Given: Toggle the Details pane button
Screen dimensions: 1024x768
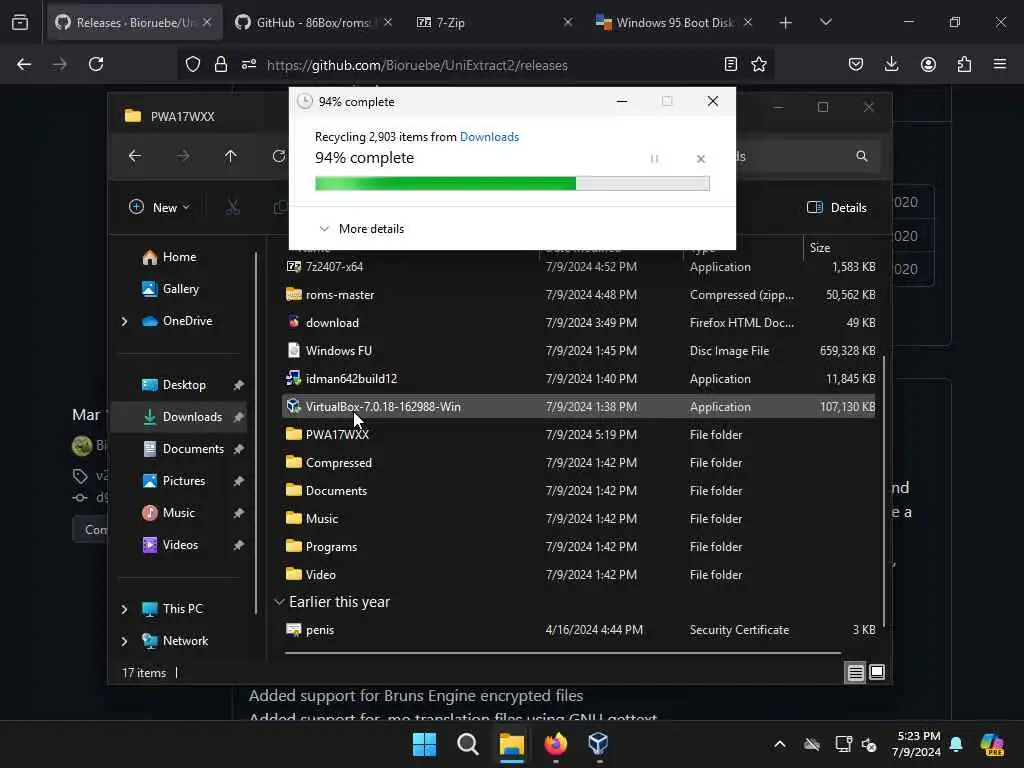Looking at the screenshot, I should 837,208.
